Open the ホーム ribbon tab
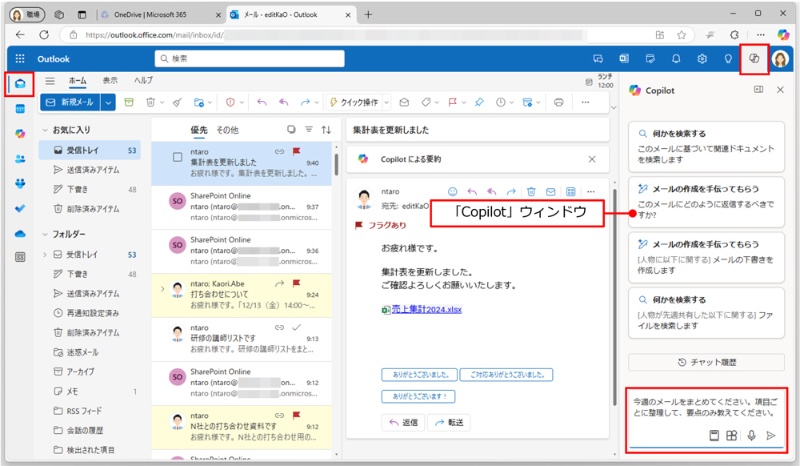Image resolution: width=800 pixels, height=466 pixels. [78, 81]
